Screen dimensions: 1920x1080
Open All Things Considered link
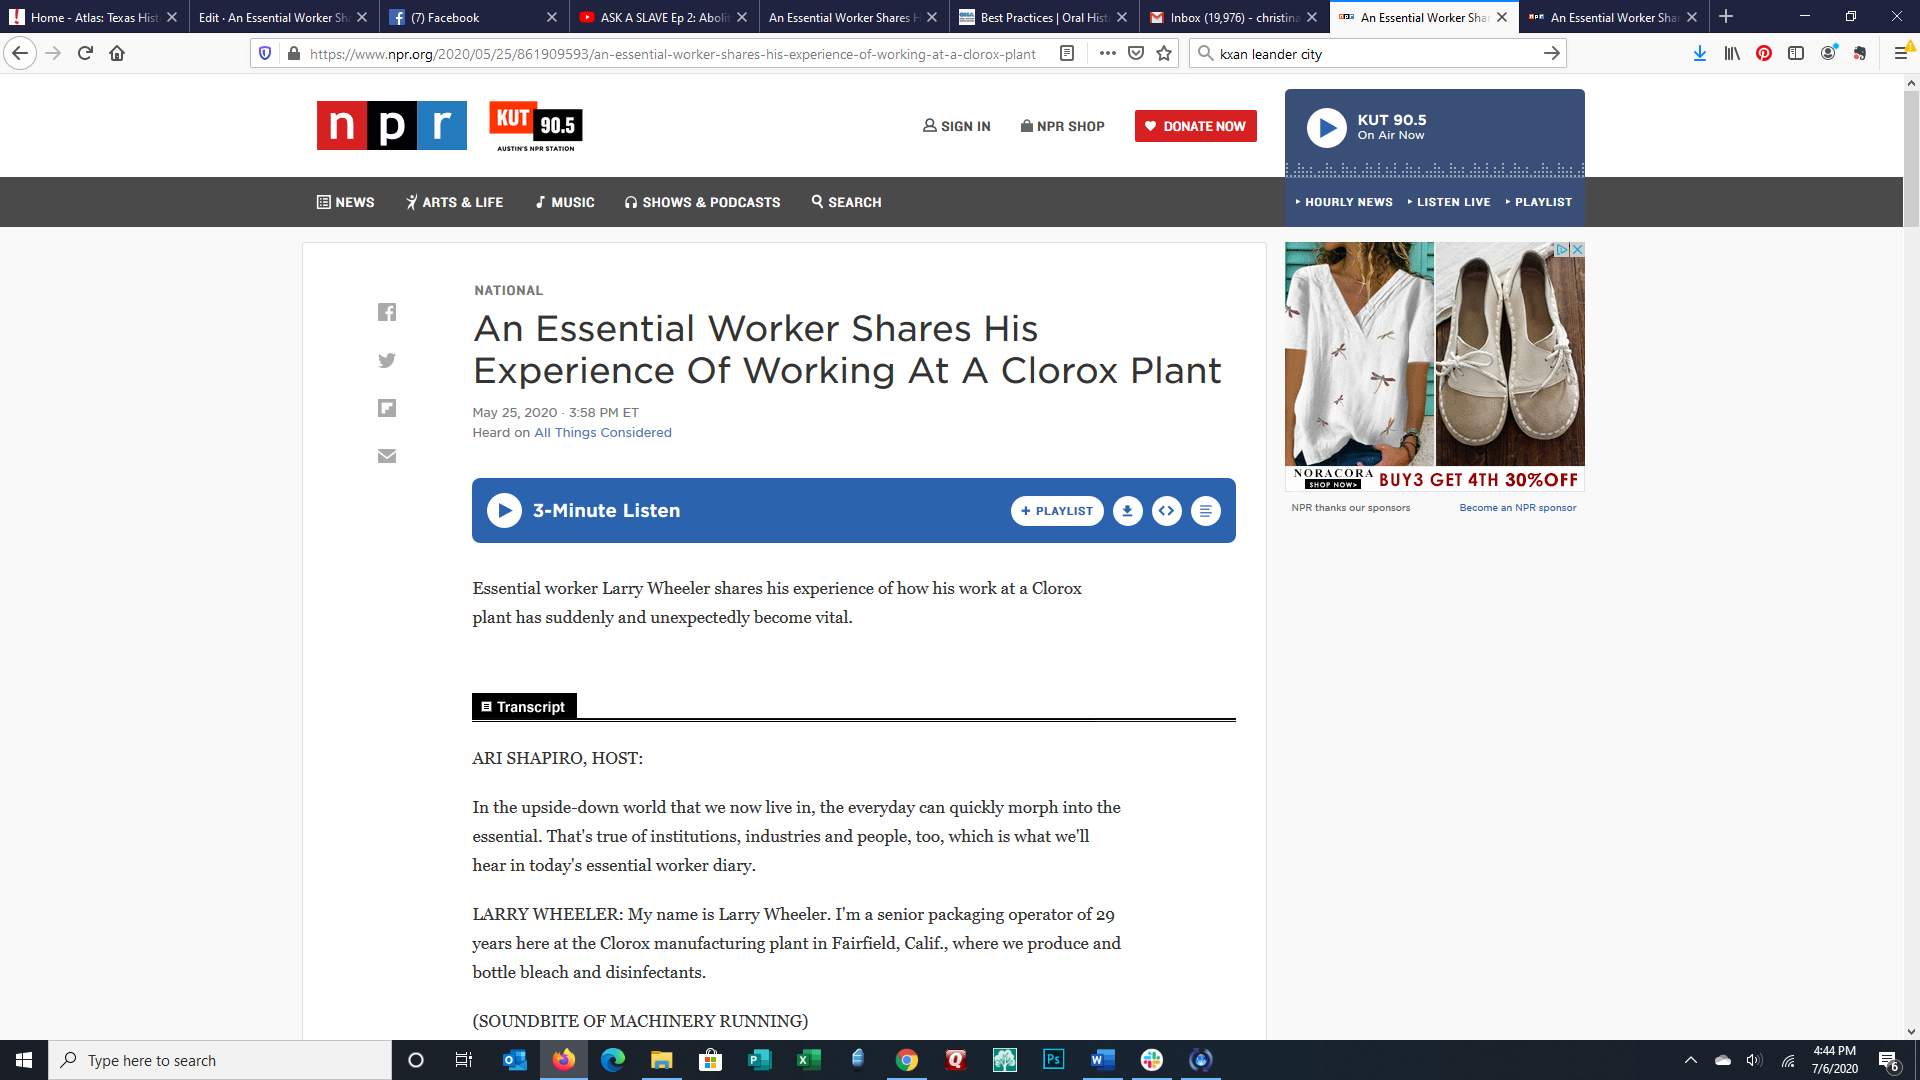pos(602,433)
